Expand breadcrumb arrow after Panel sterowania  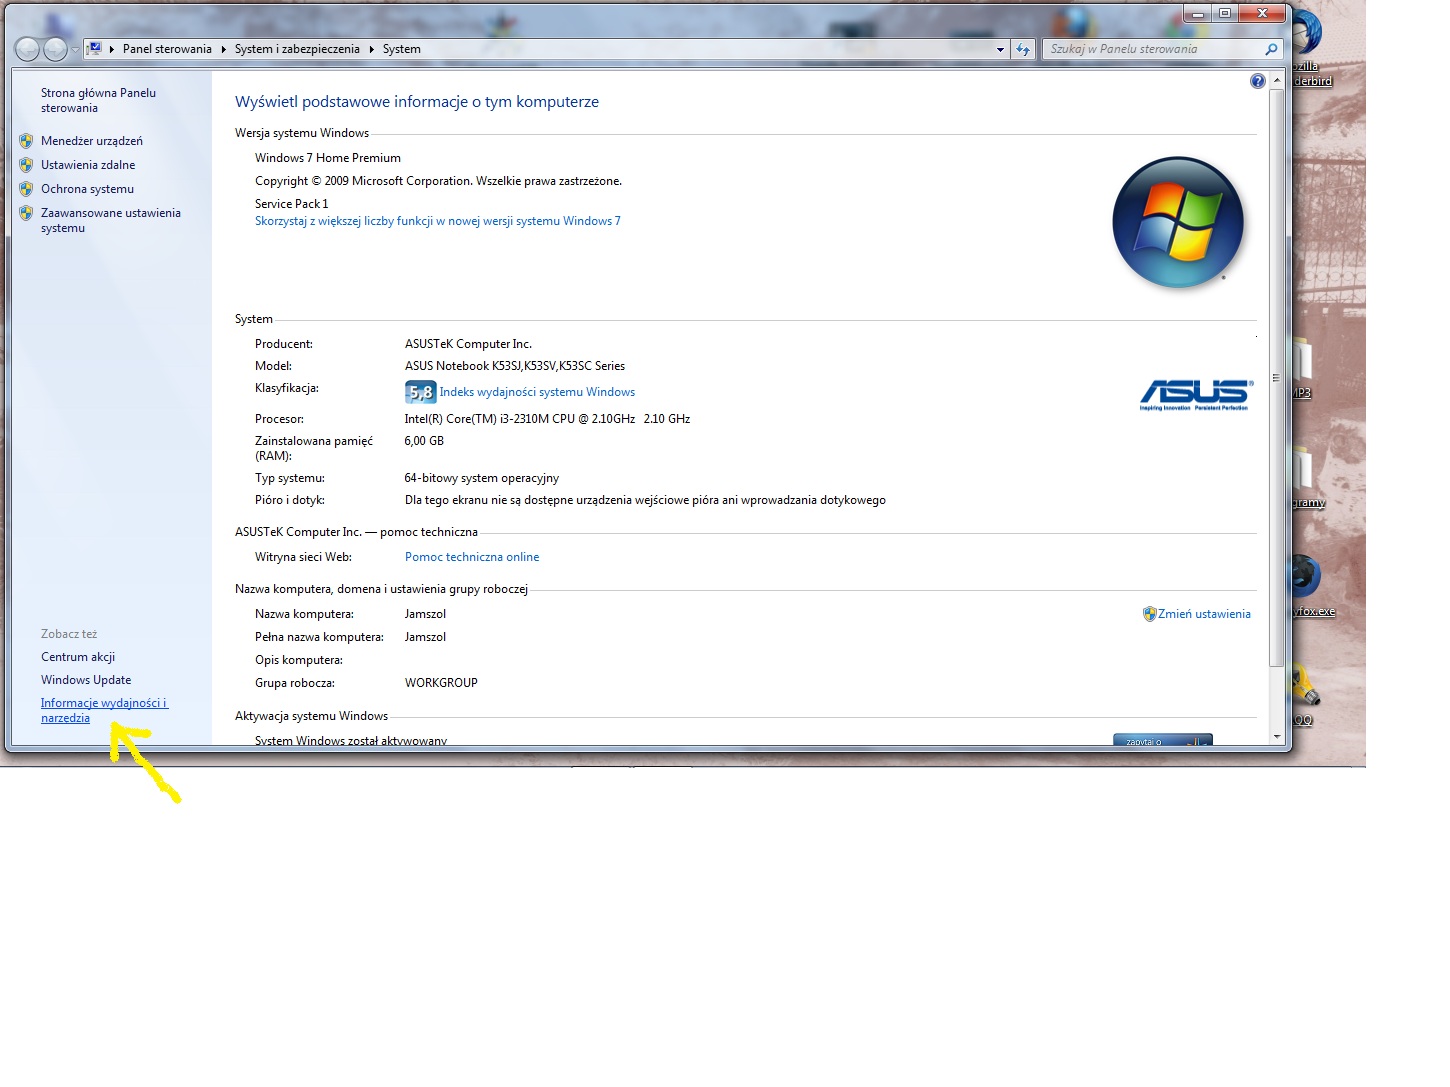(x=224, y=49)
